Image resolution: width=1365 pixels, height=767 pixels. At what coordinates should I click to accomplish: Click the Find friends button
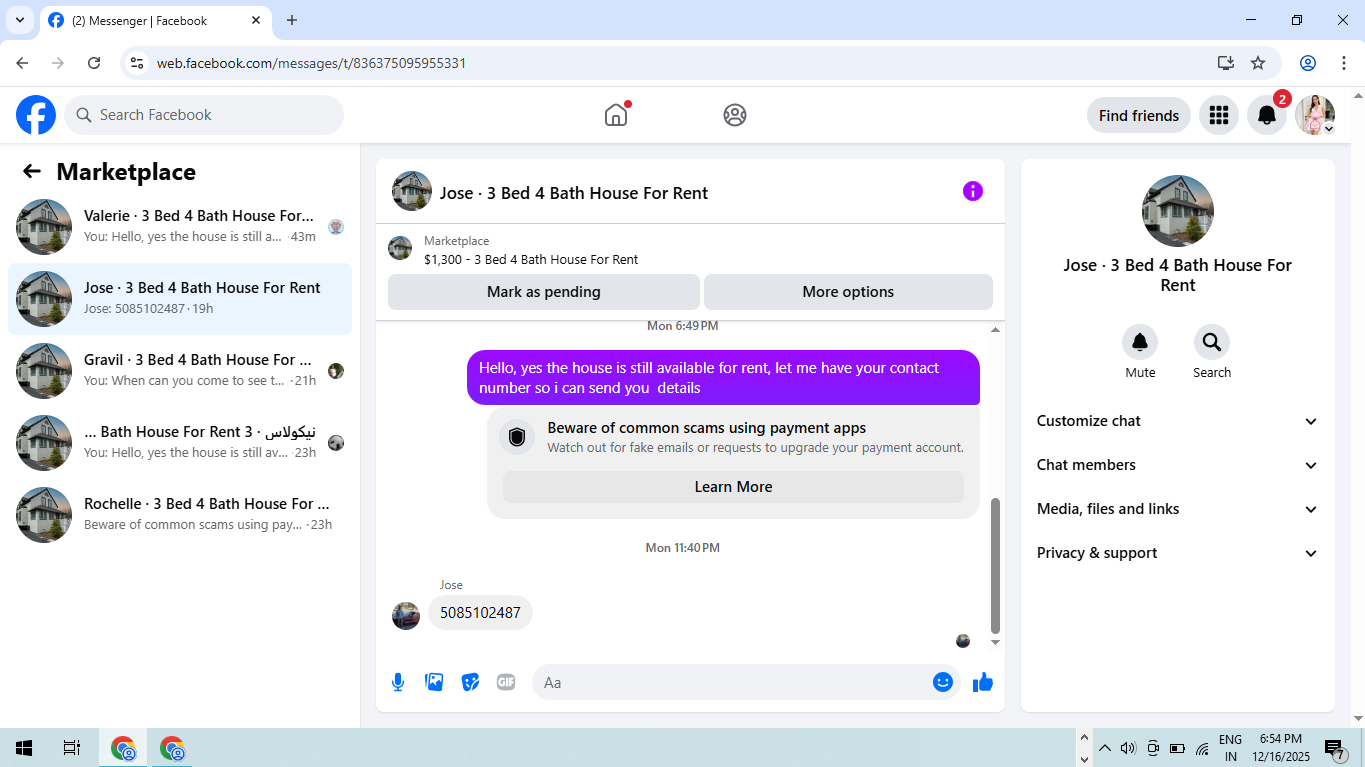[1139, 115]
